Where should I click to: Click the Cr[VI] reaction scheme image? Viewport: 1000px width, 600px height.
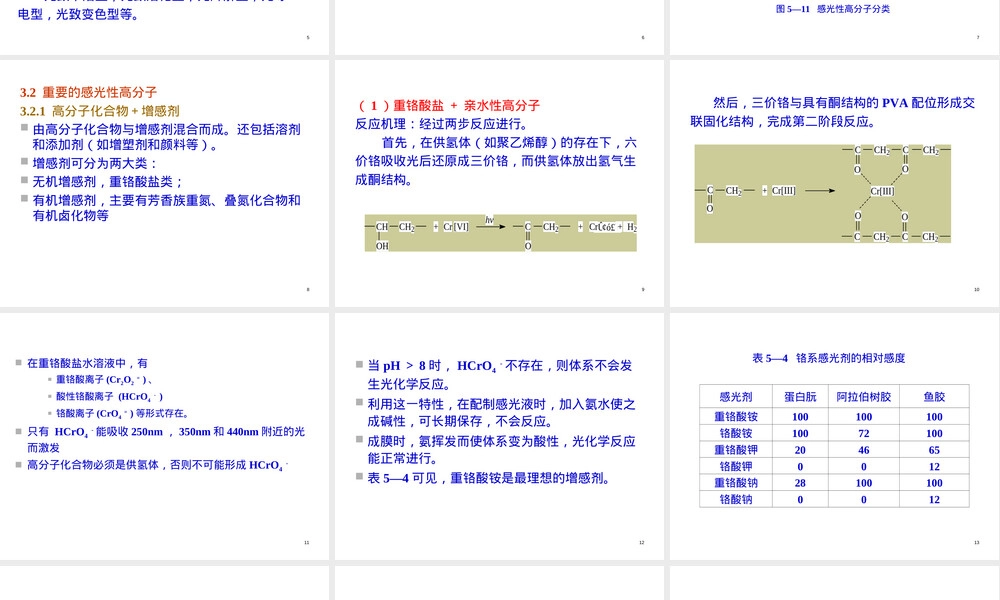pos(501,233)
